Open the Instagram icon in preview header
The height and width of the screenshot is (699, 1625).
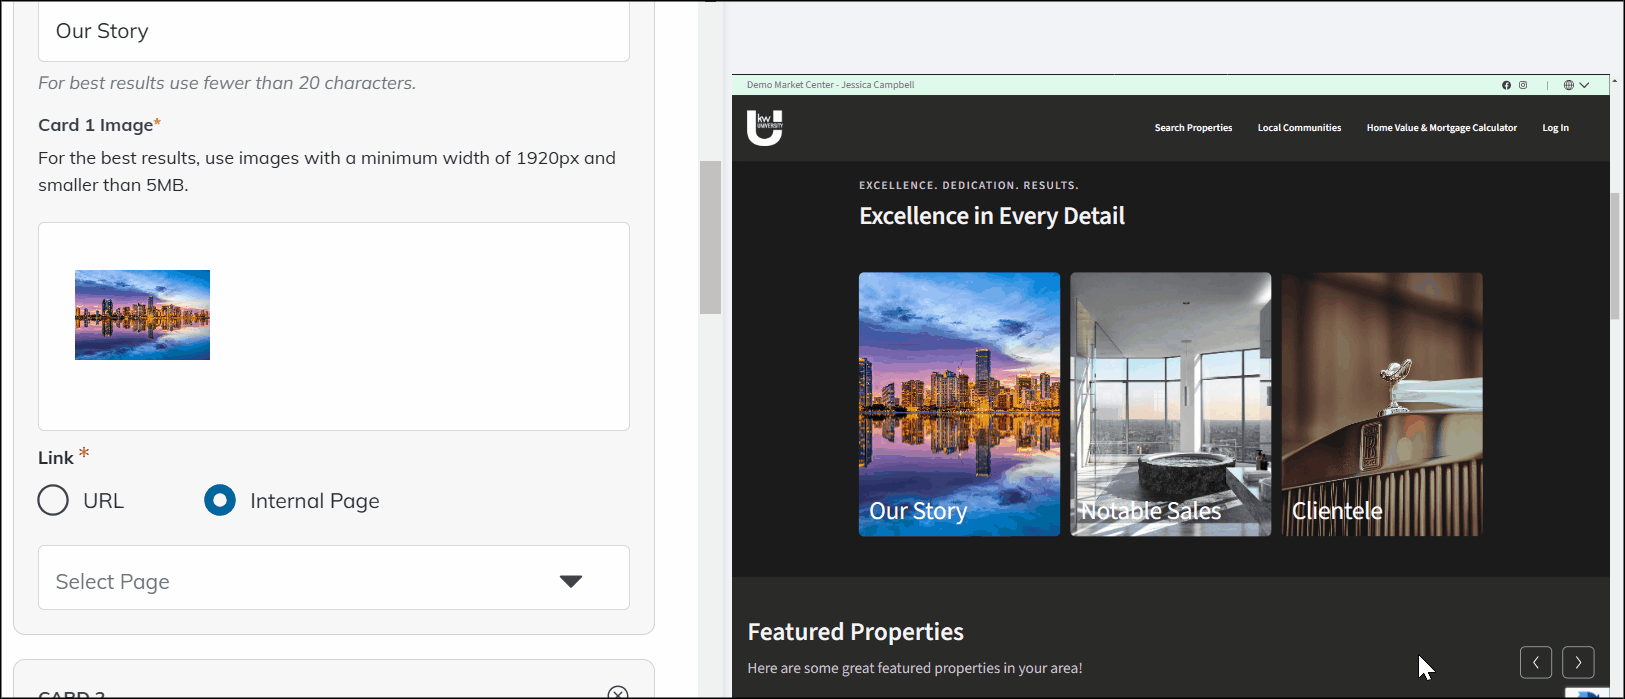[x=1523, y=85]
